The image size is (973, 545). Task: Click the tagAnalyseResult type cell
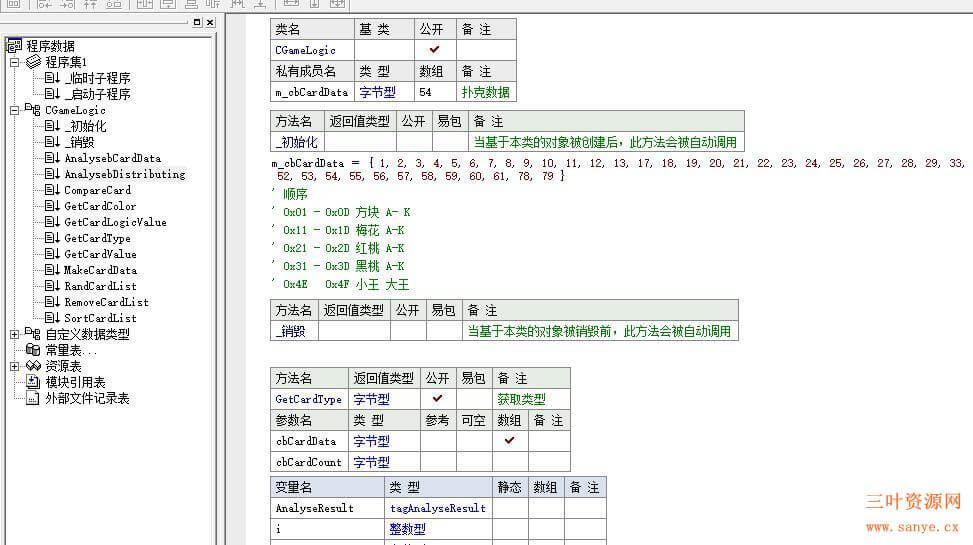(438, 508)
